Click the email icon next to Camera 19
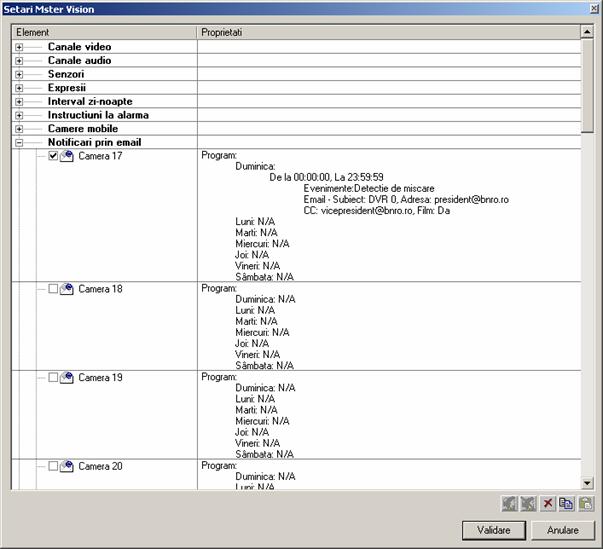 pyautogui.click(x=67, y=378)
